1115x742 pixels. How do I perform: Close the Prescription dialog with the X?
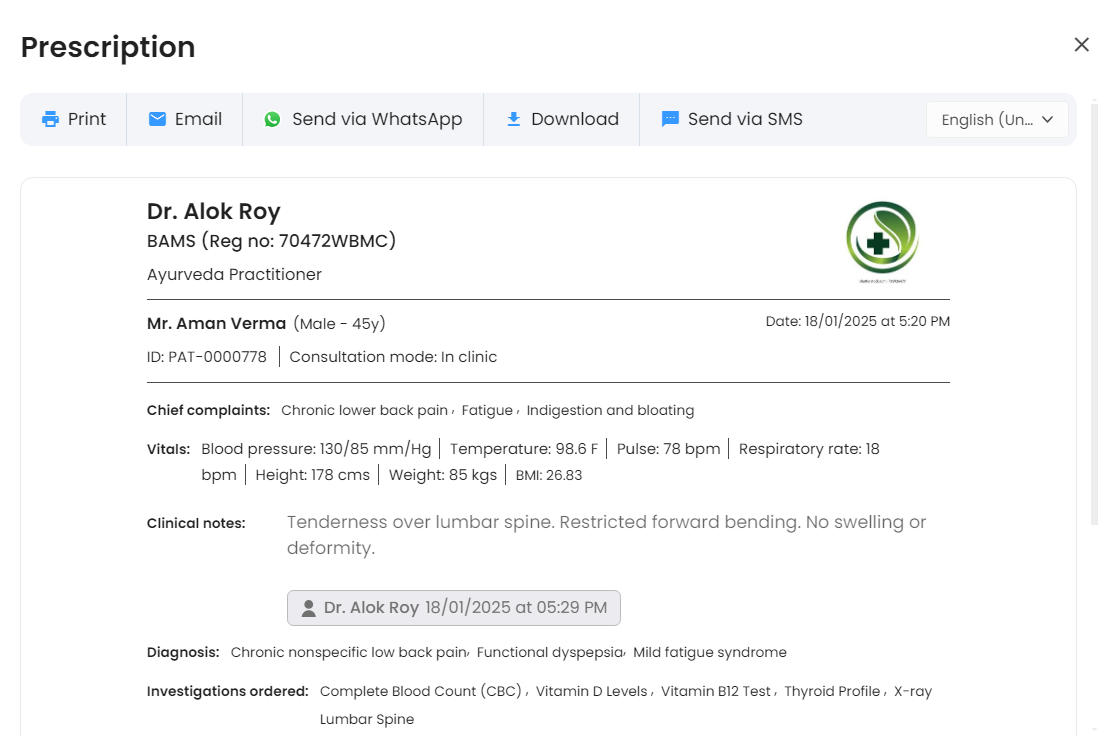(1081, 45)
